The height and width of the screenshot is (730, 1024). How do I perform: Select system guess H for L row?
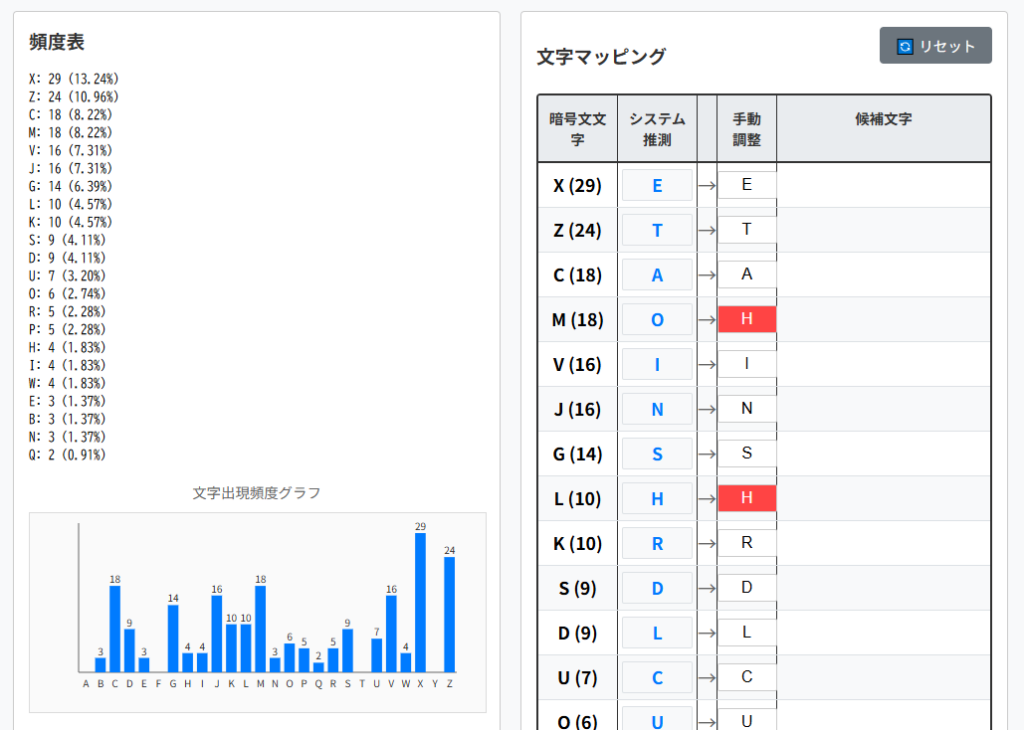pos(657,499)
